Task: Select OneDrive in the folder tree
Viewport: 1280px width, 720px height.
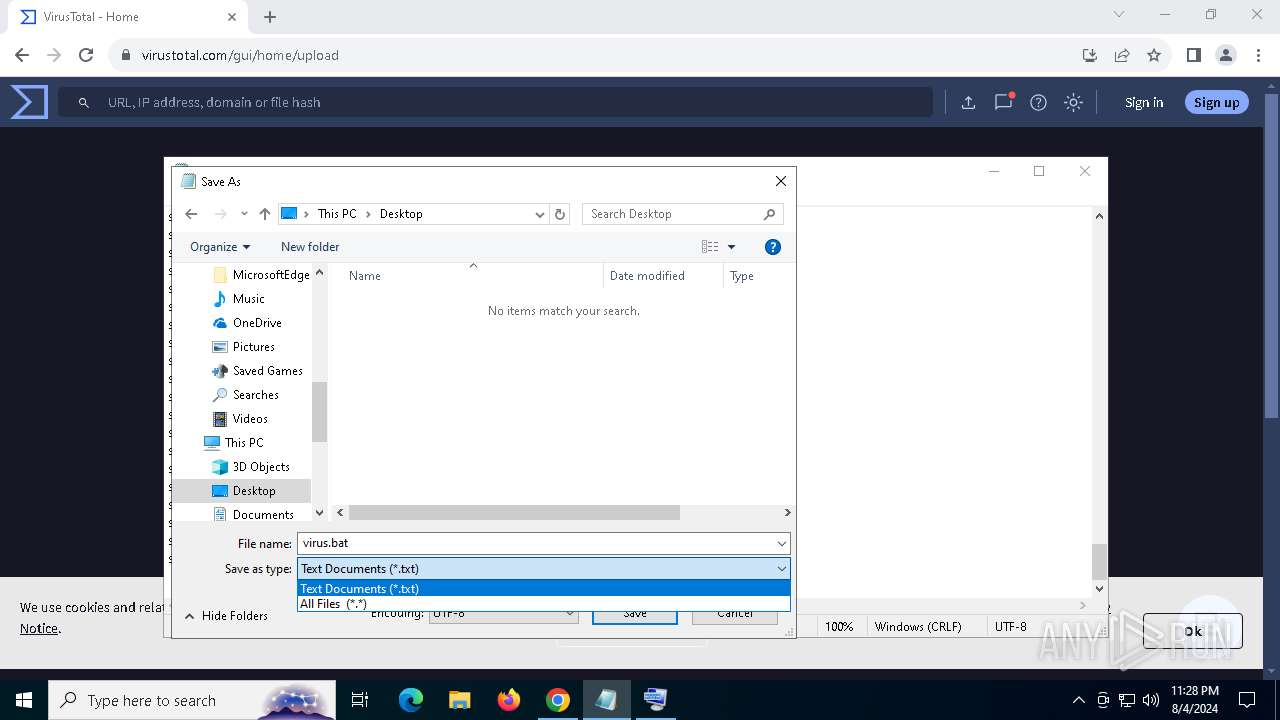Action: click(x=257, y=323)
